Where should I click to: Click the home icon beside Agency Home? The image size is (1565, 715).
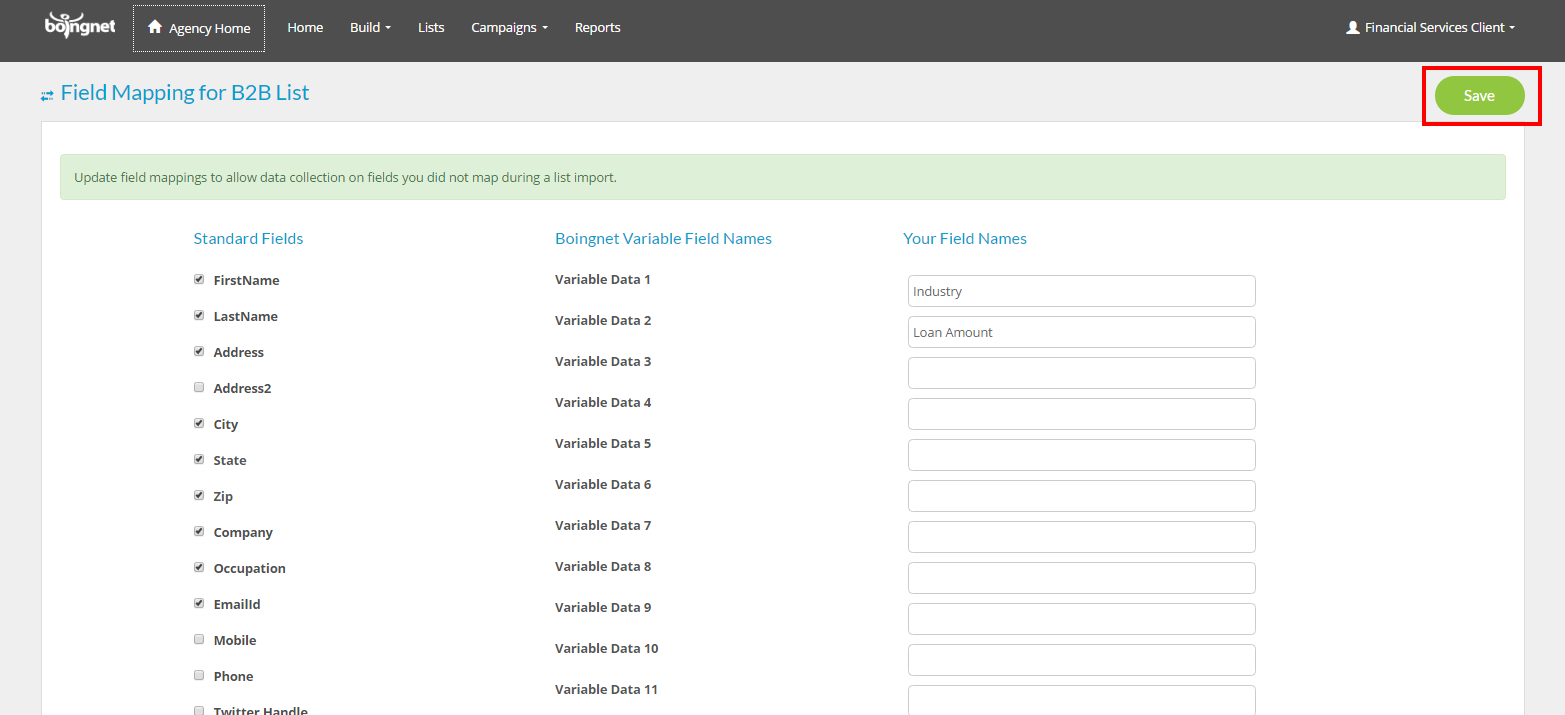155,27
